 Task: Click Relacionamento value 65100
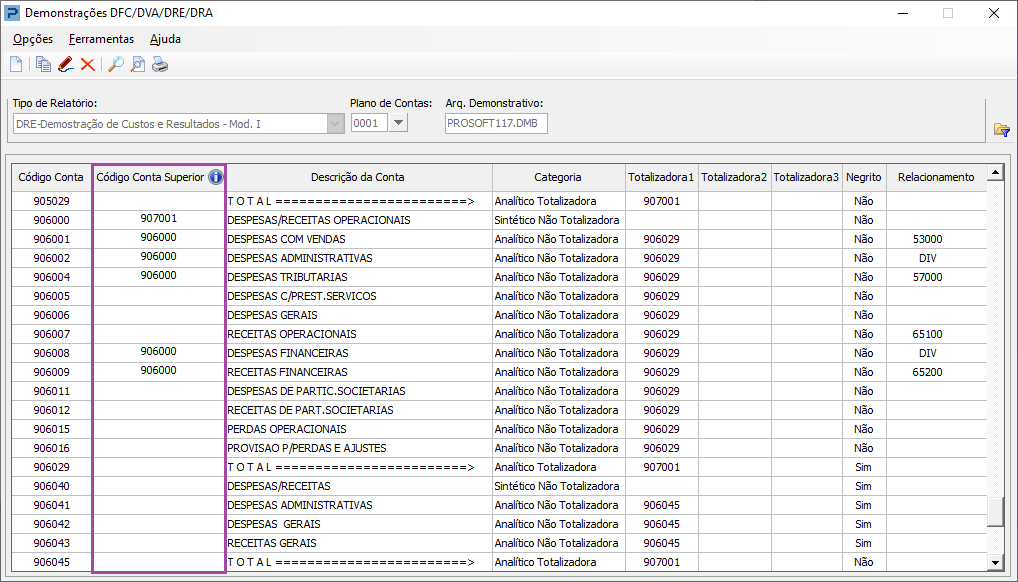tap(927, 334)
